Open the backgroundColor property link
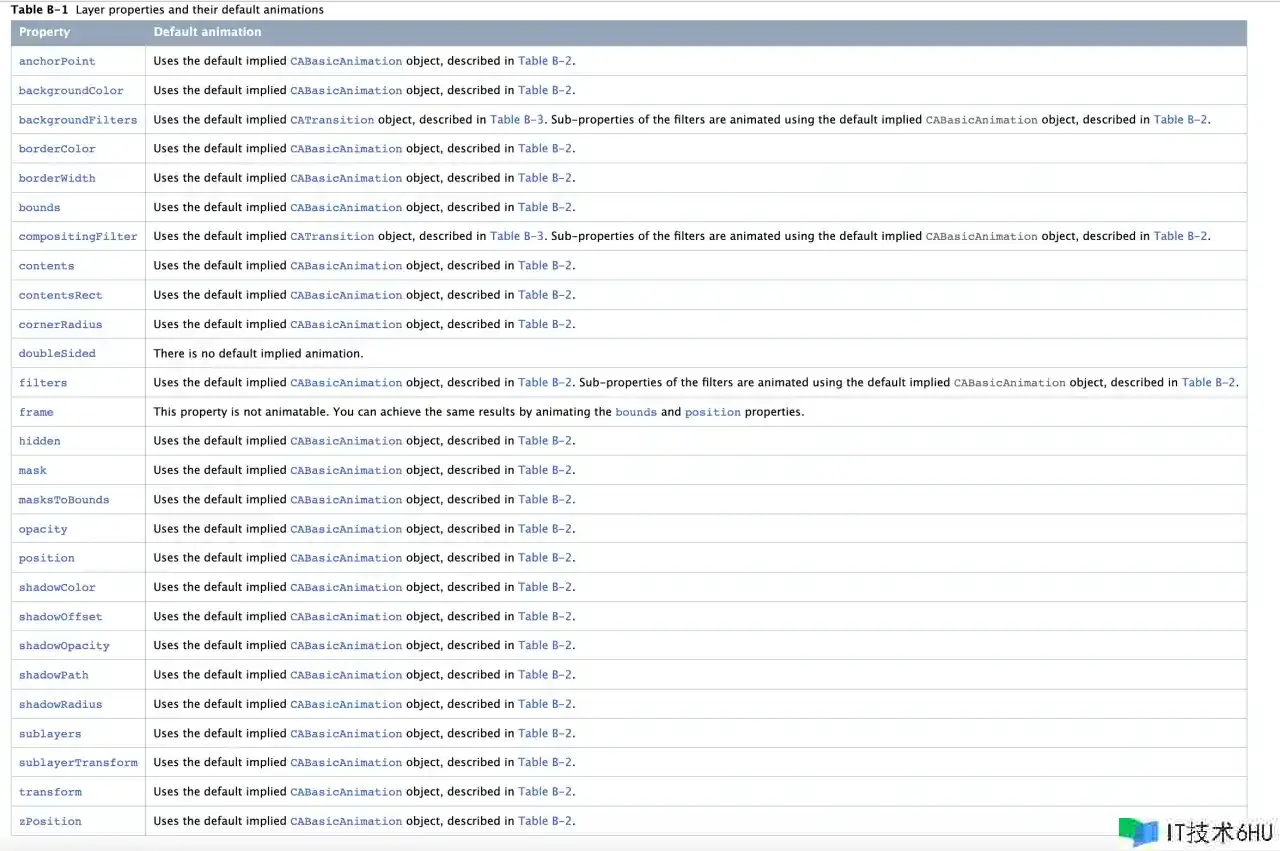The height and width of the screenshot is (851, 1280). click(x=71, y=90)
